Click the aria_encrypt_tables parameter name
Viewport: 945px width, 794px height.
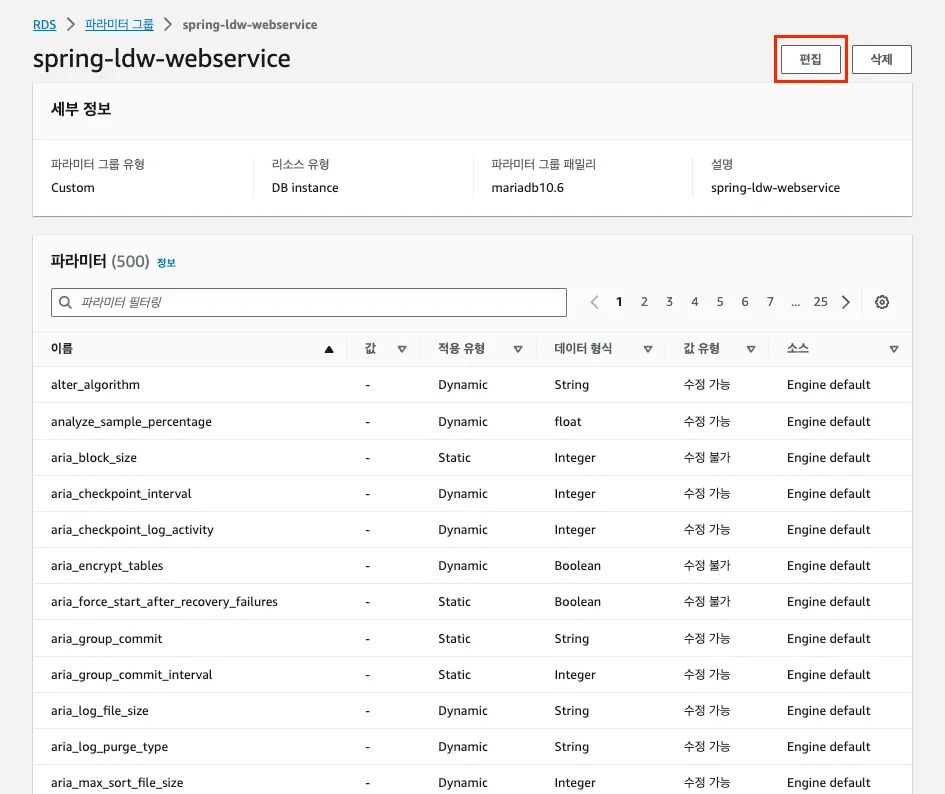tap(107, 566)
